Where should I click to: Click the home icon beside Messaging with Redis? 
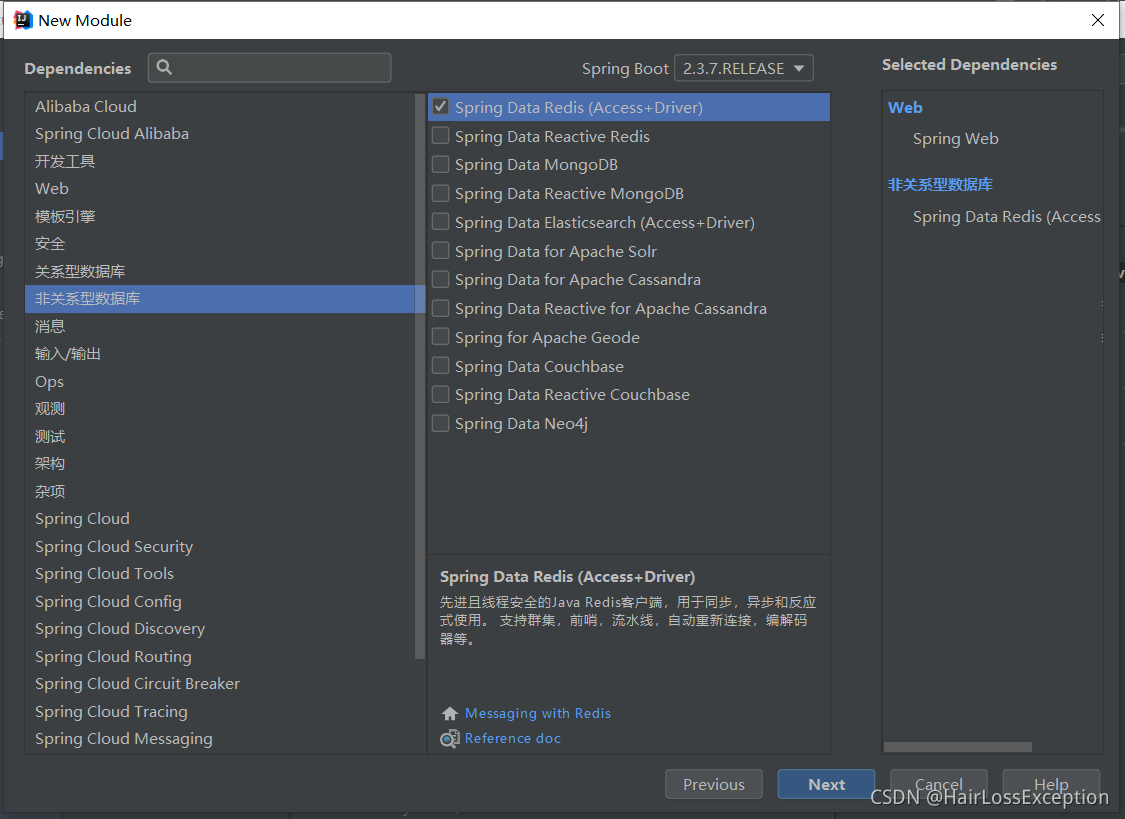(x=450, y=714)
